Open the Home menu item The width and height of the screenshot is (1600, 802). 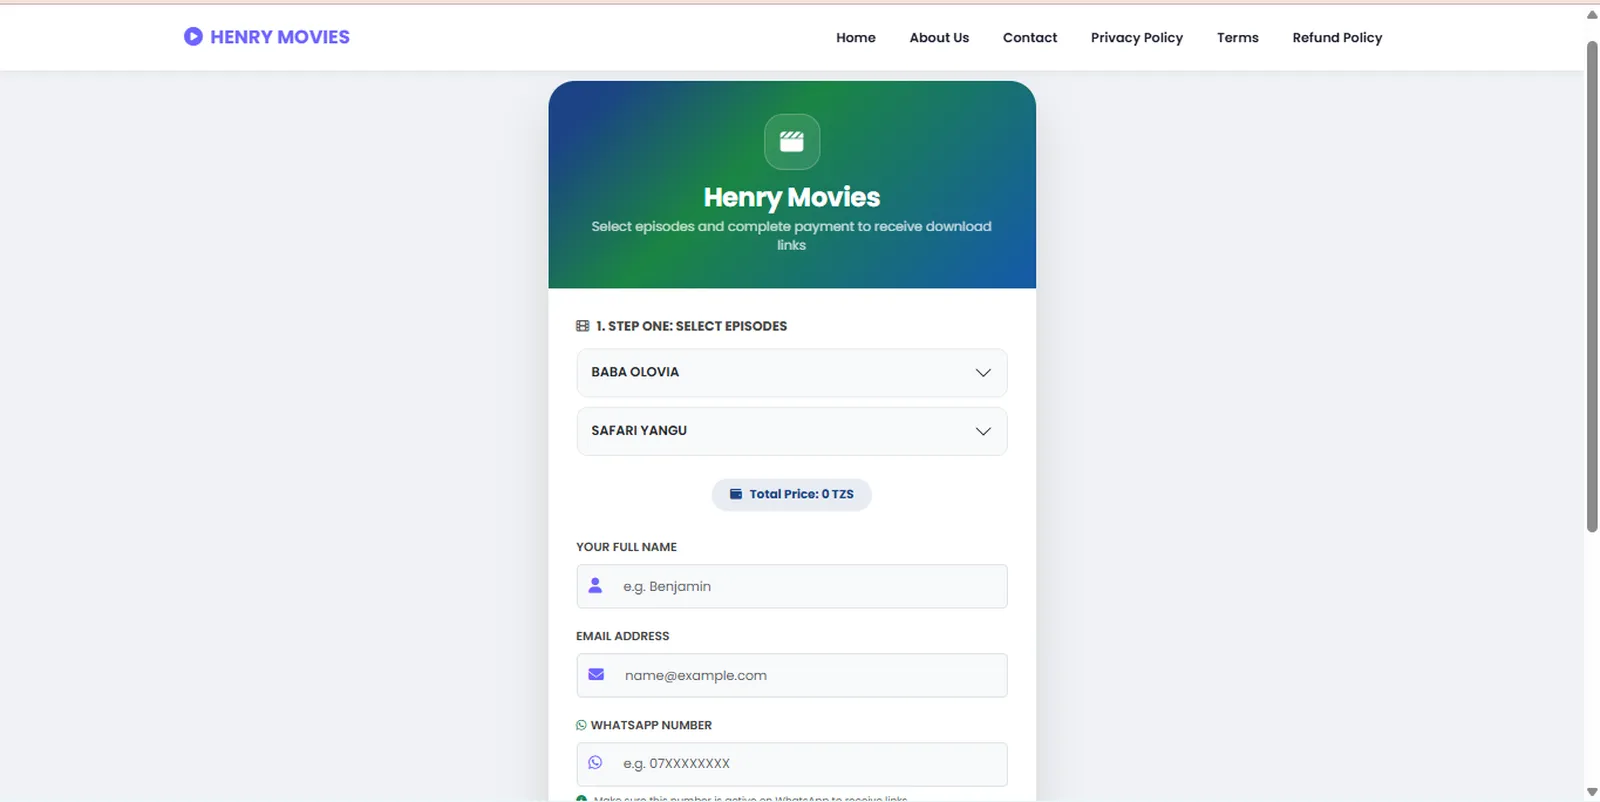(x=856, y=38)
